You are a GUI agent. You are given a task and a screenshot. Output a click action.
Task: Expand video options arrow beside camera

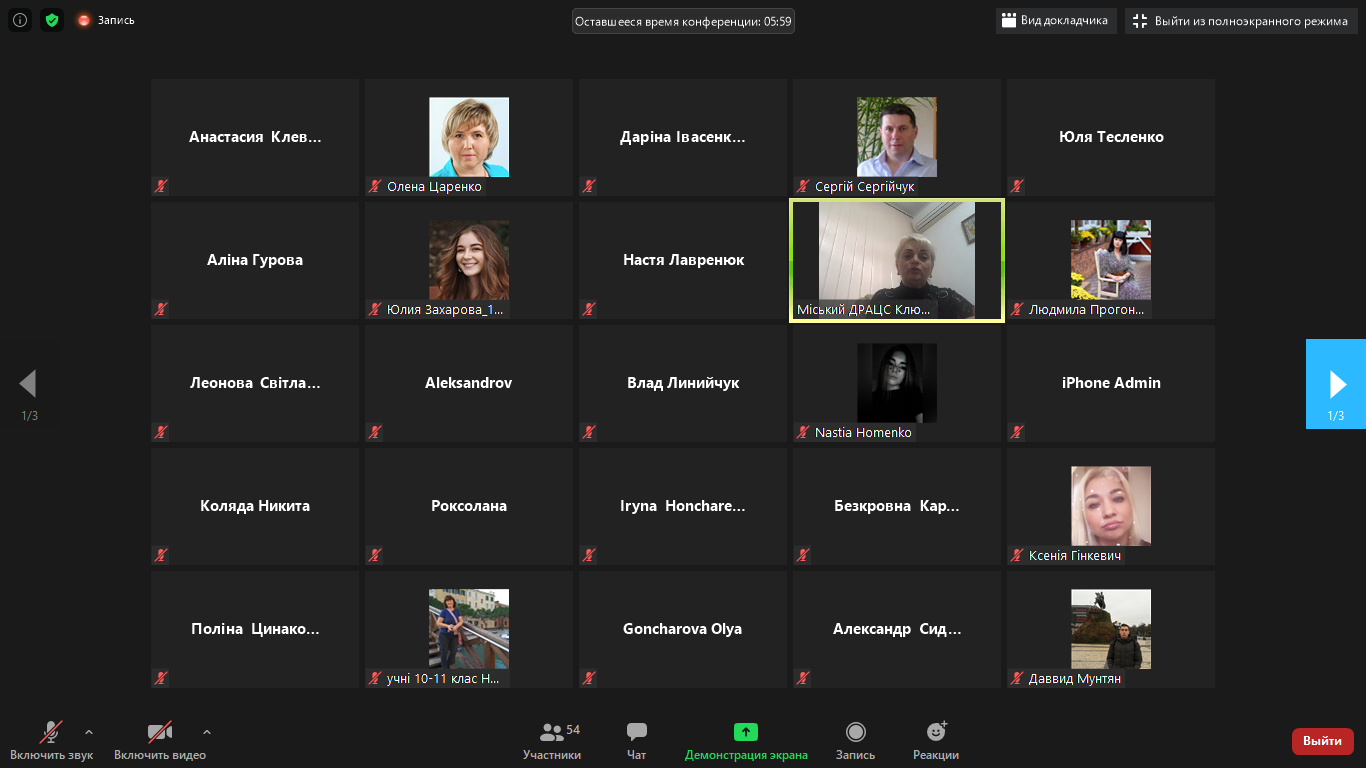pos(207,731)
